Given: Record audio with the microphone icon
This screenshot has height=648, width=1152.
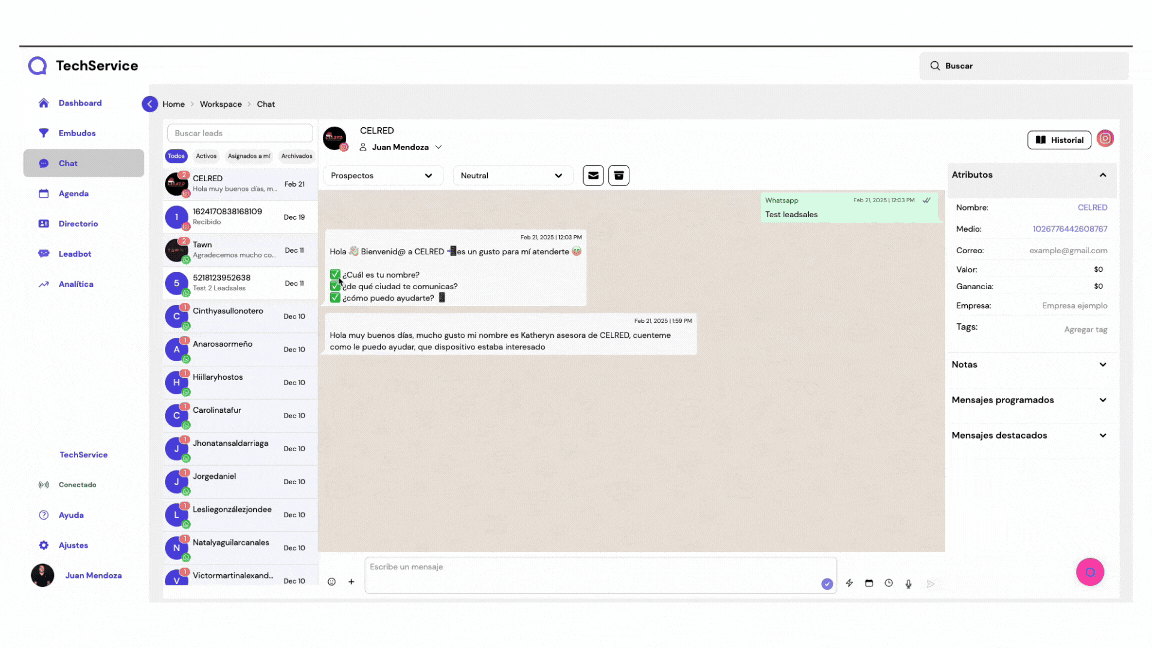Looking at the screenshot, I should click(x=908, y=583).
